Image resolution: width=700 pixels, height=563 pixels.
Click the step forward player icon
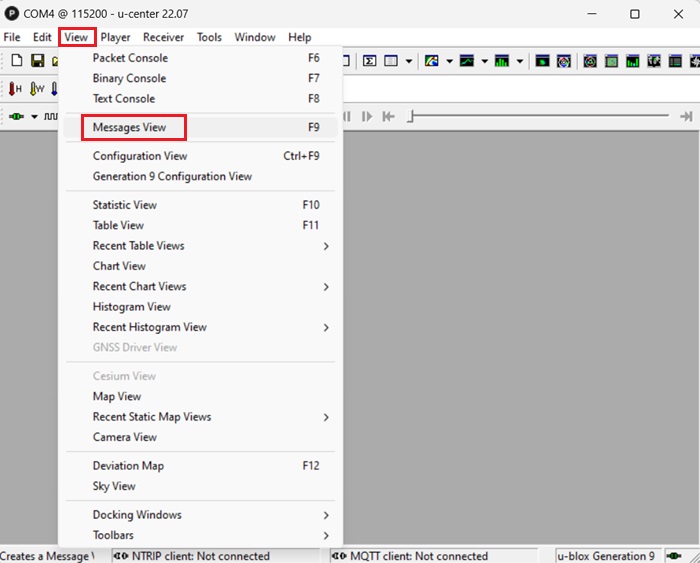[x=367, y=117]
